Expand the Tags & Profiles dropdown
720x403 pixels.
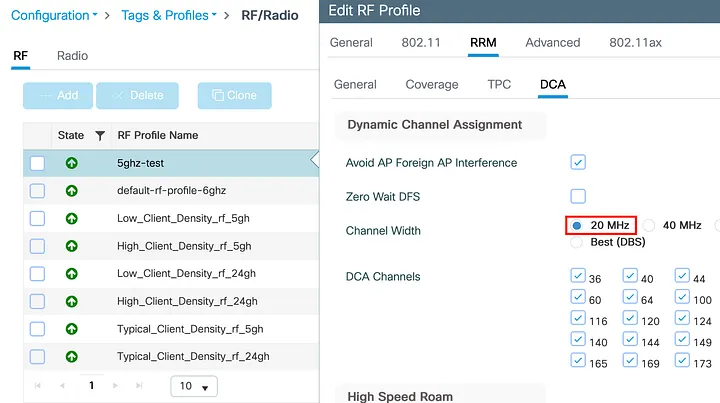[169, 15]
